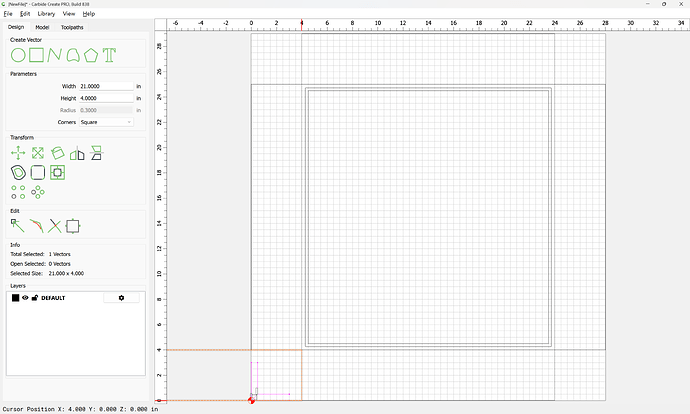
Task: Select the Polygon vector tool
Action: click(x=91, y=55)
